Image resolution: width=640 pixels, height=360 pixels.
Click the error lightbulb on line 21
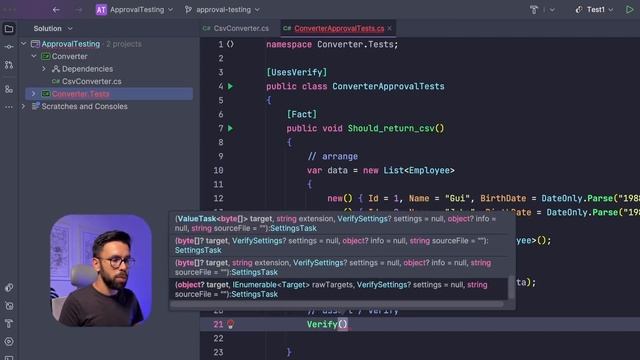click(x=231, y=324)
